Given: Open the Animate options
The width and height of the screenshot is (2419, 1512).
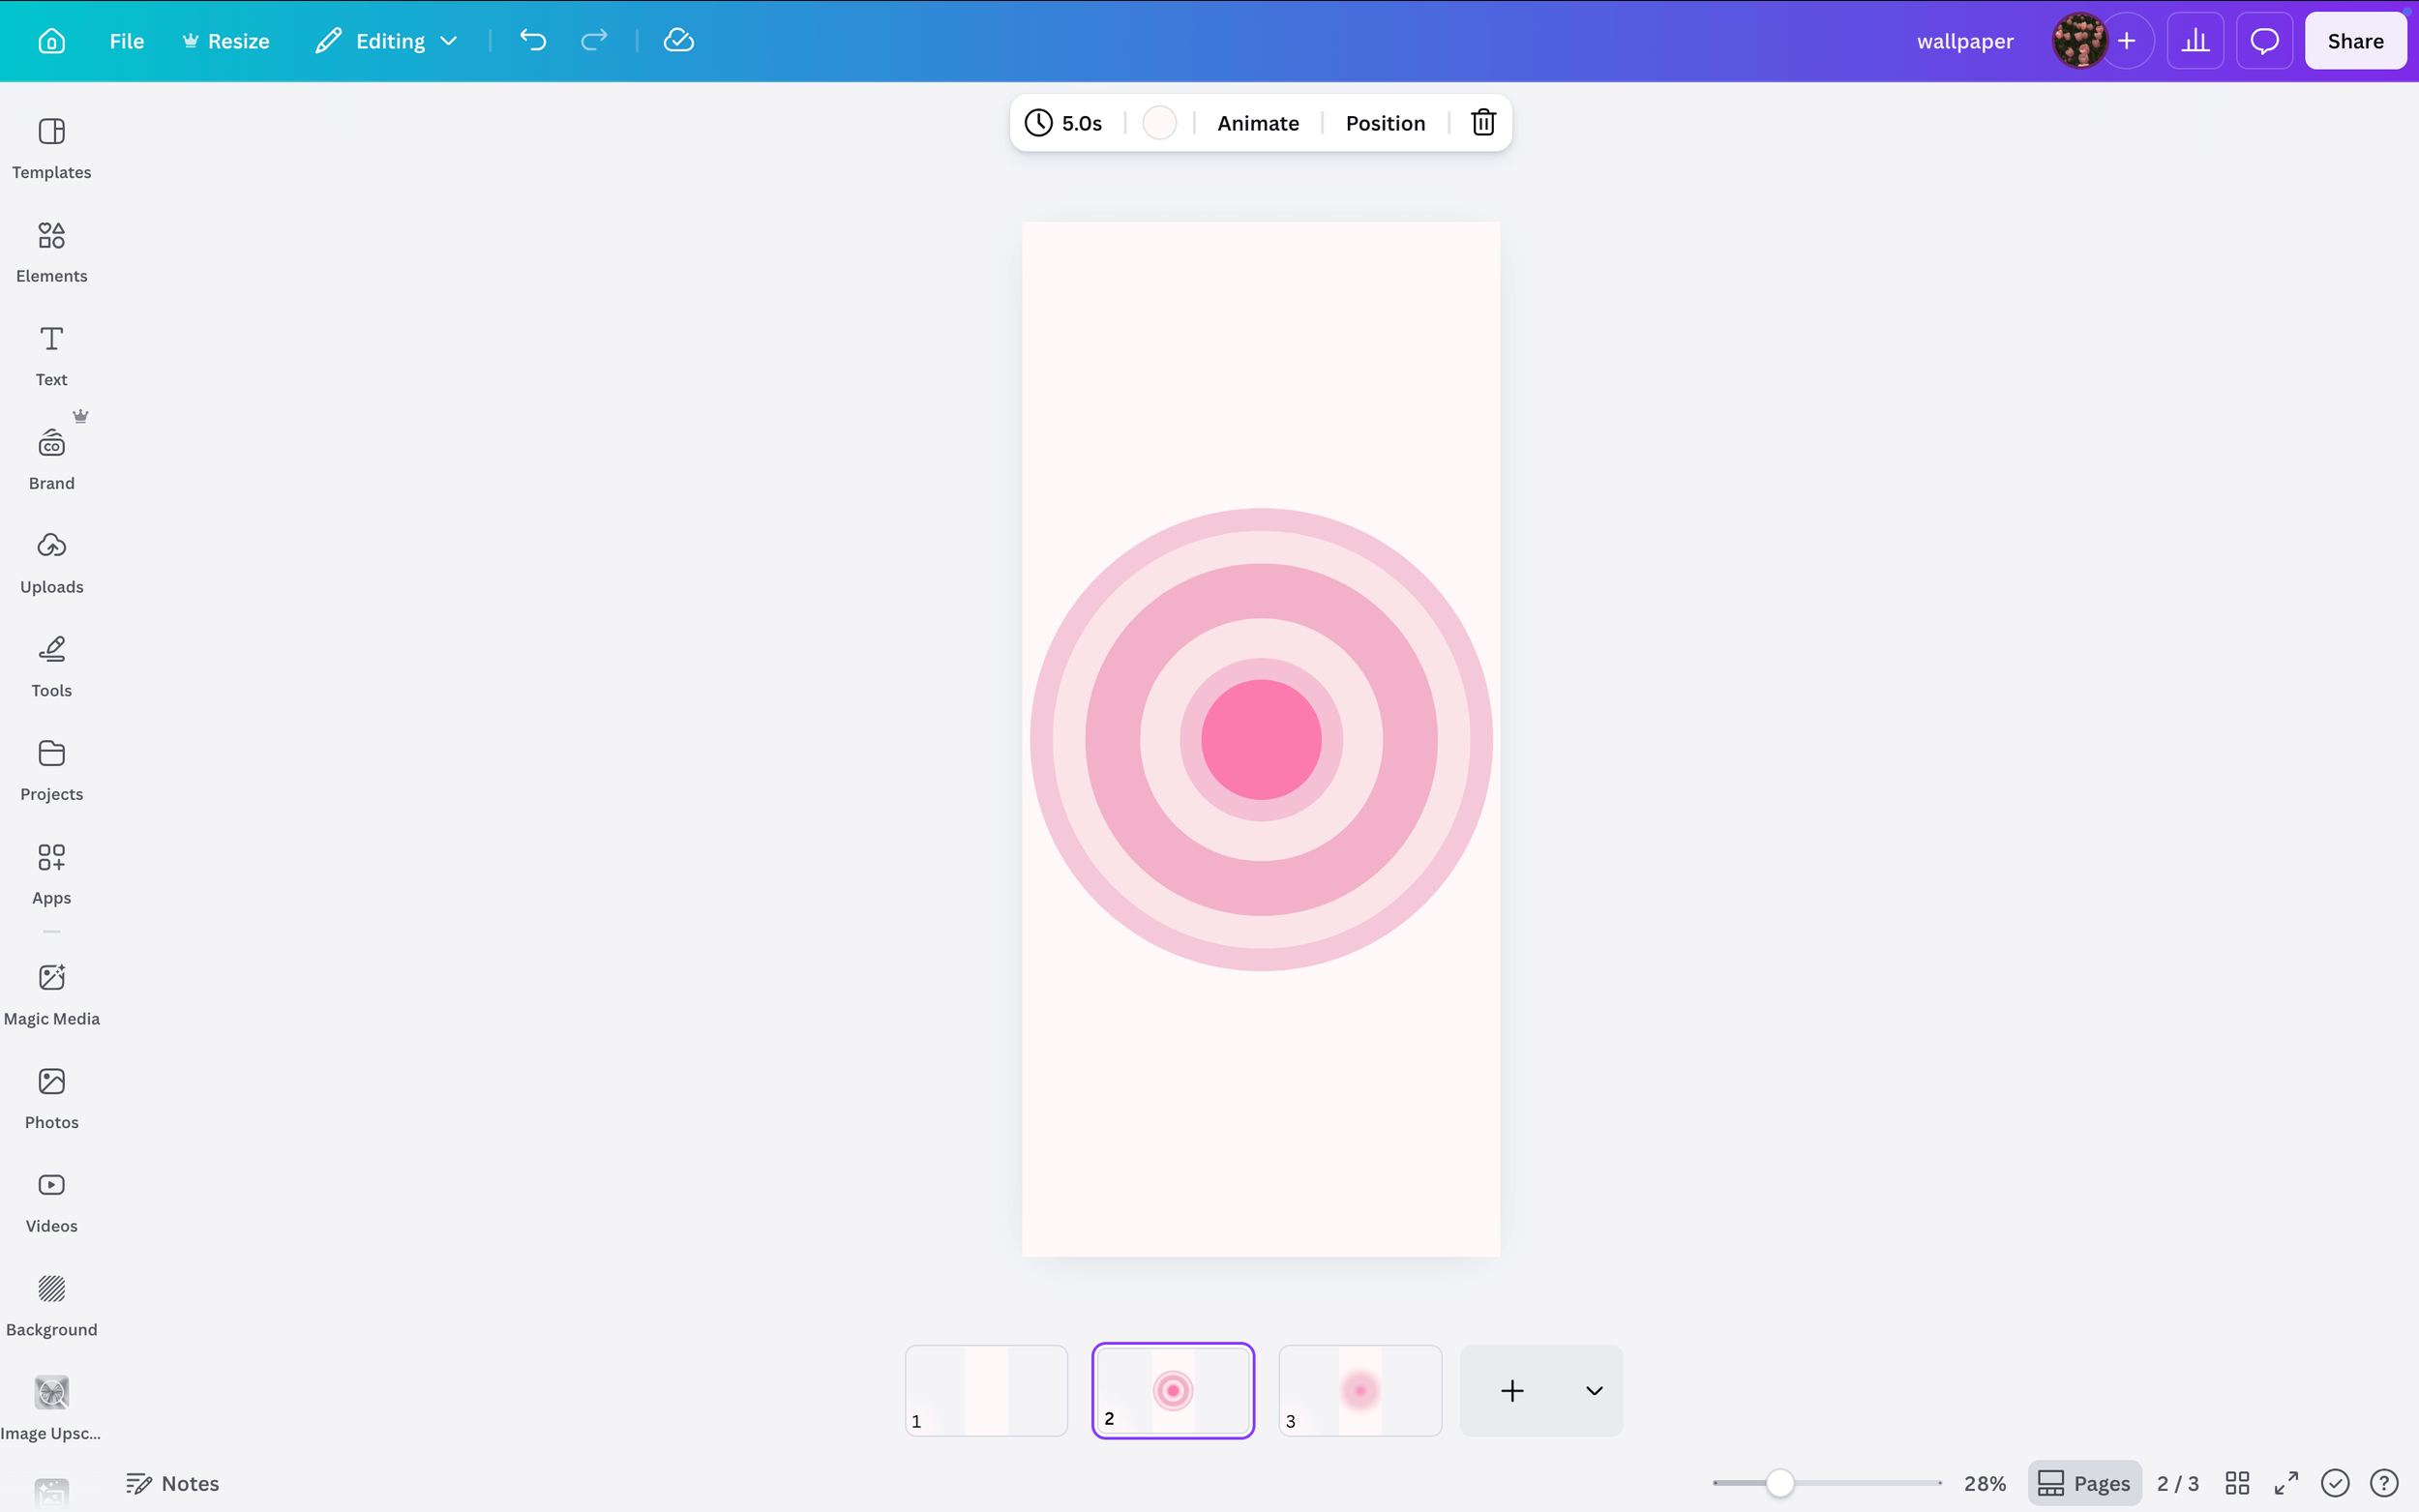Looking at the screenshot, I should (x=1257, y=122).
